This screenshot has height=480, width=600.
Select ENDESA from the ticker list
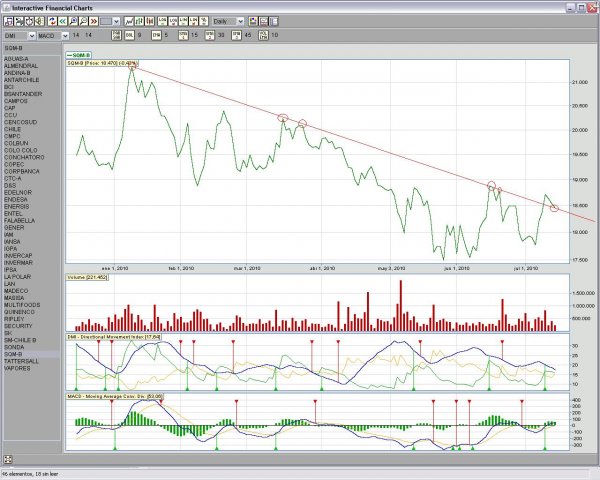click(x=16, y=198)
